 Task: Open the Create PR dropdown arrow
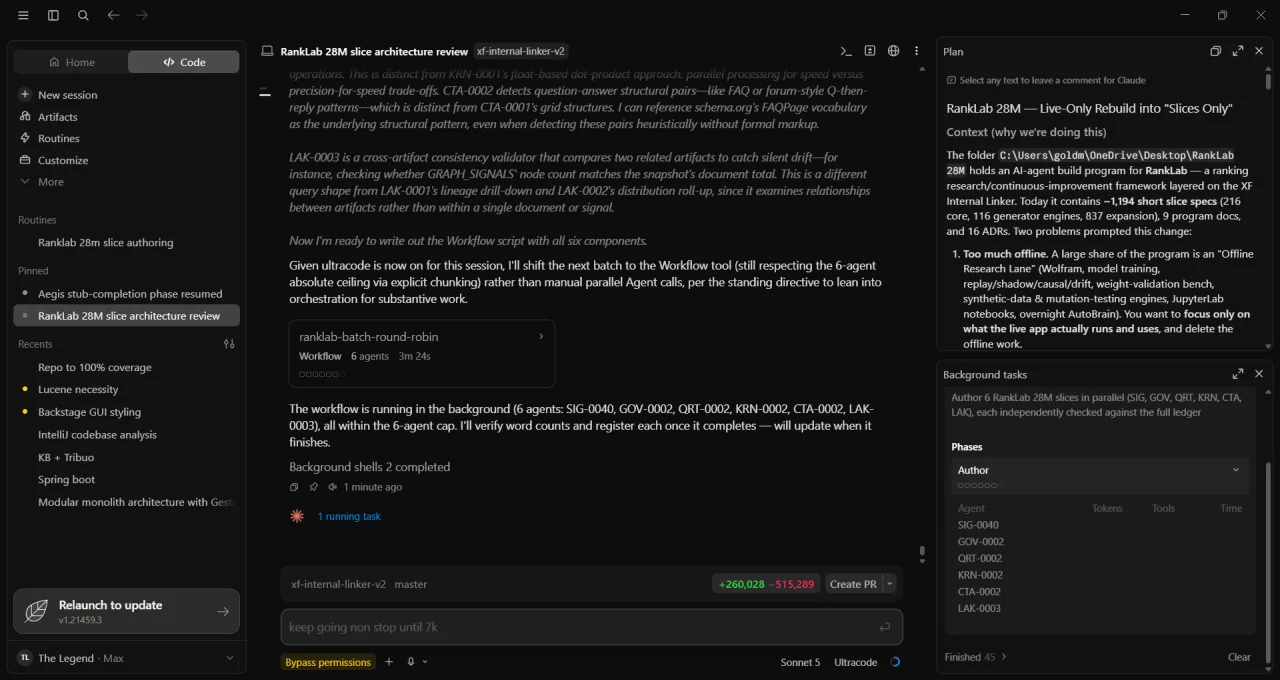coord(890,584)
